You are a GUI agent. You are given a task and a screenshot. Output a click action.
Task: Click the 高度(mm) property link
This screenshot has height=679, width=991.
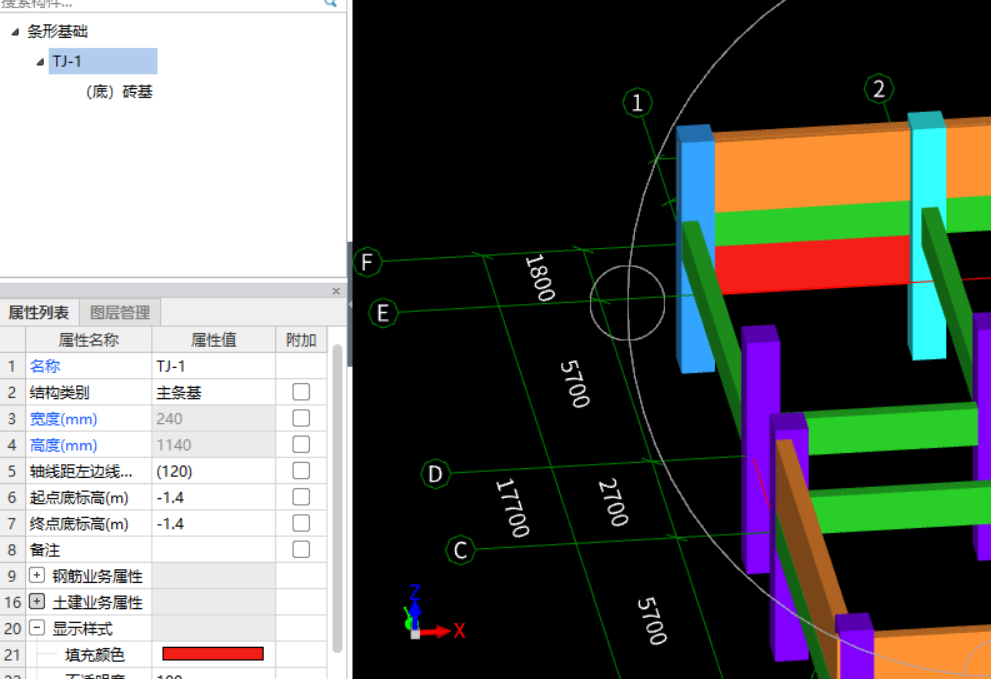pyautogui.click(x=63, y=445)
